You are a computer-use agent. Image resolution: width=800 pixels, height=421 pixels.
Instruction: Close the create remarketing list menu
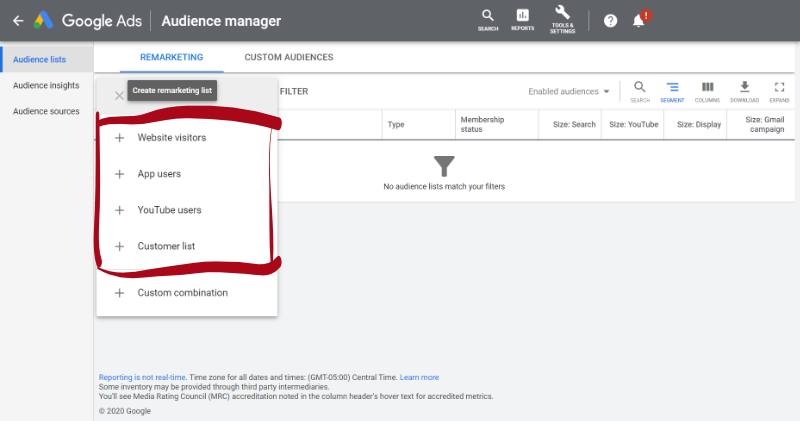119,95
